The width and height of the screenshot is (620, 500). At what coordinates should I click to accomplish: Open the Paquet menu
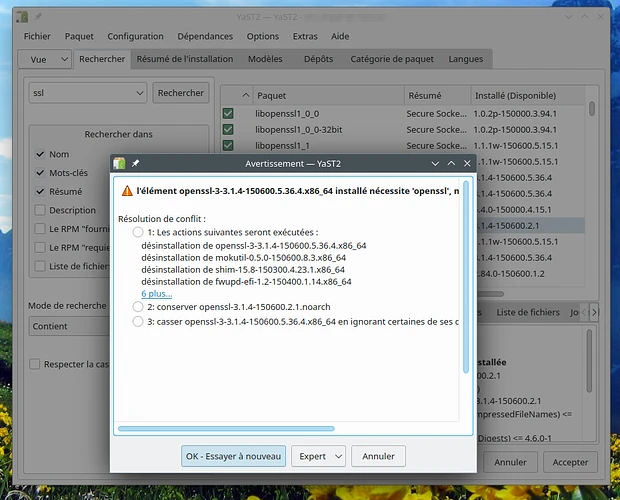(x=79, y=36)
